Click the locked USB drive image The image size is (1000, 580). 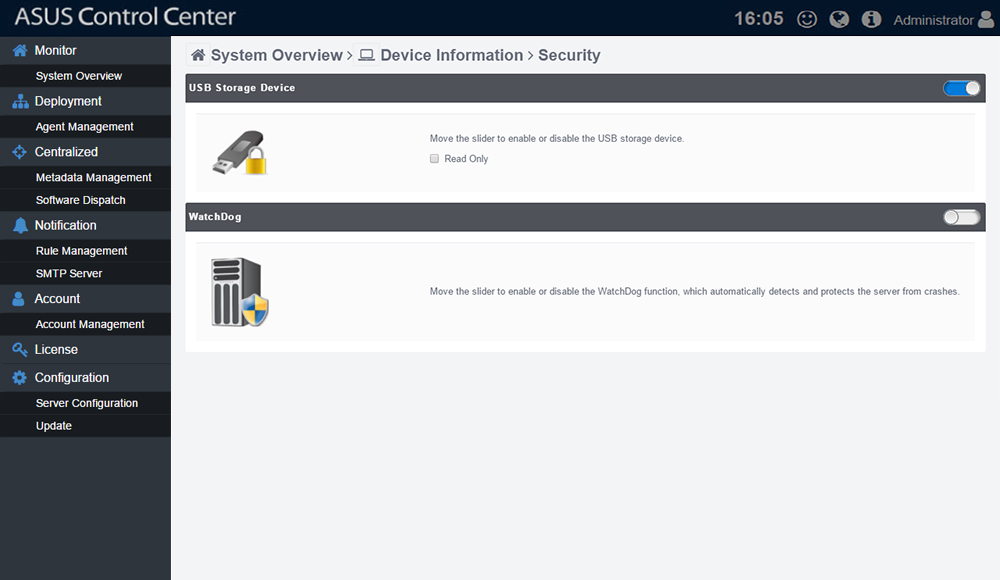240,153
